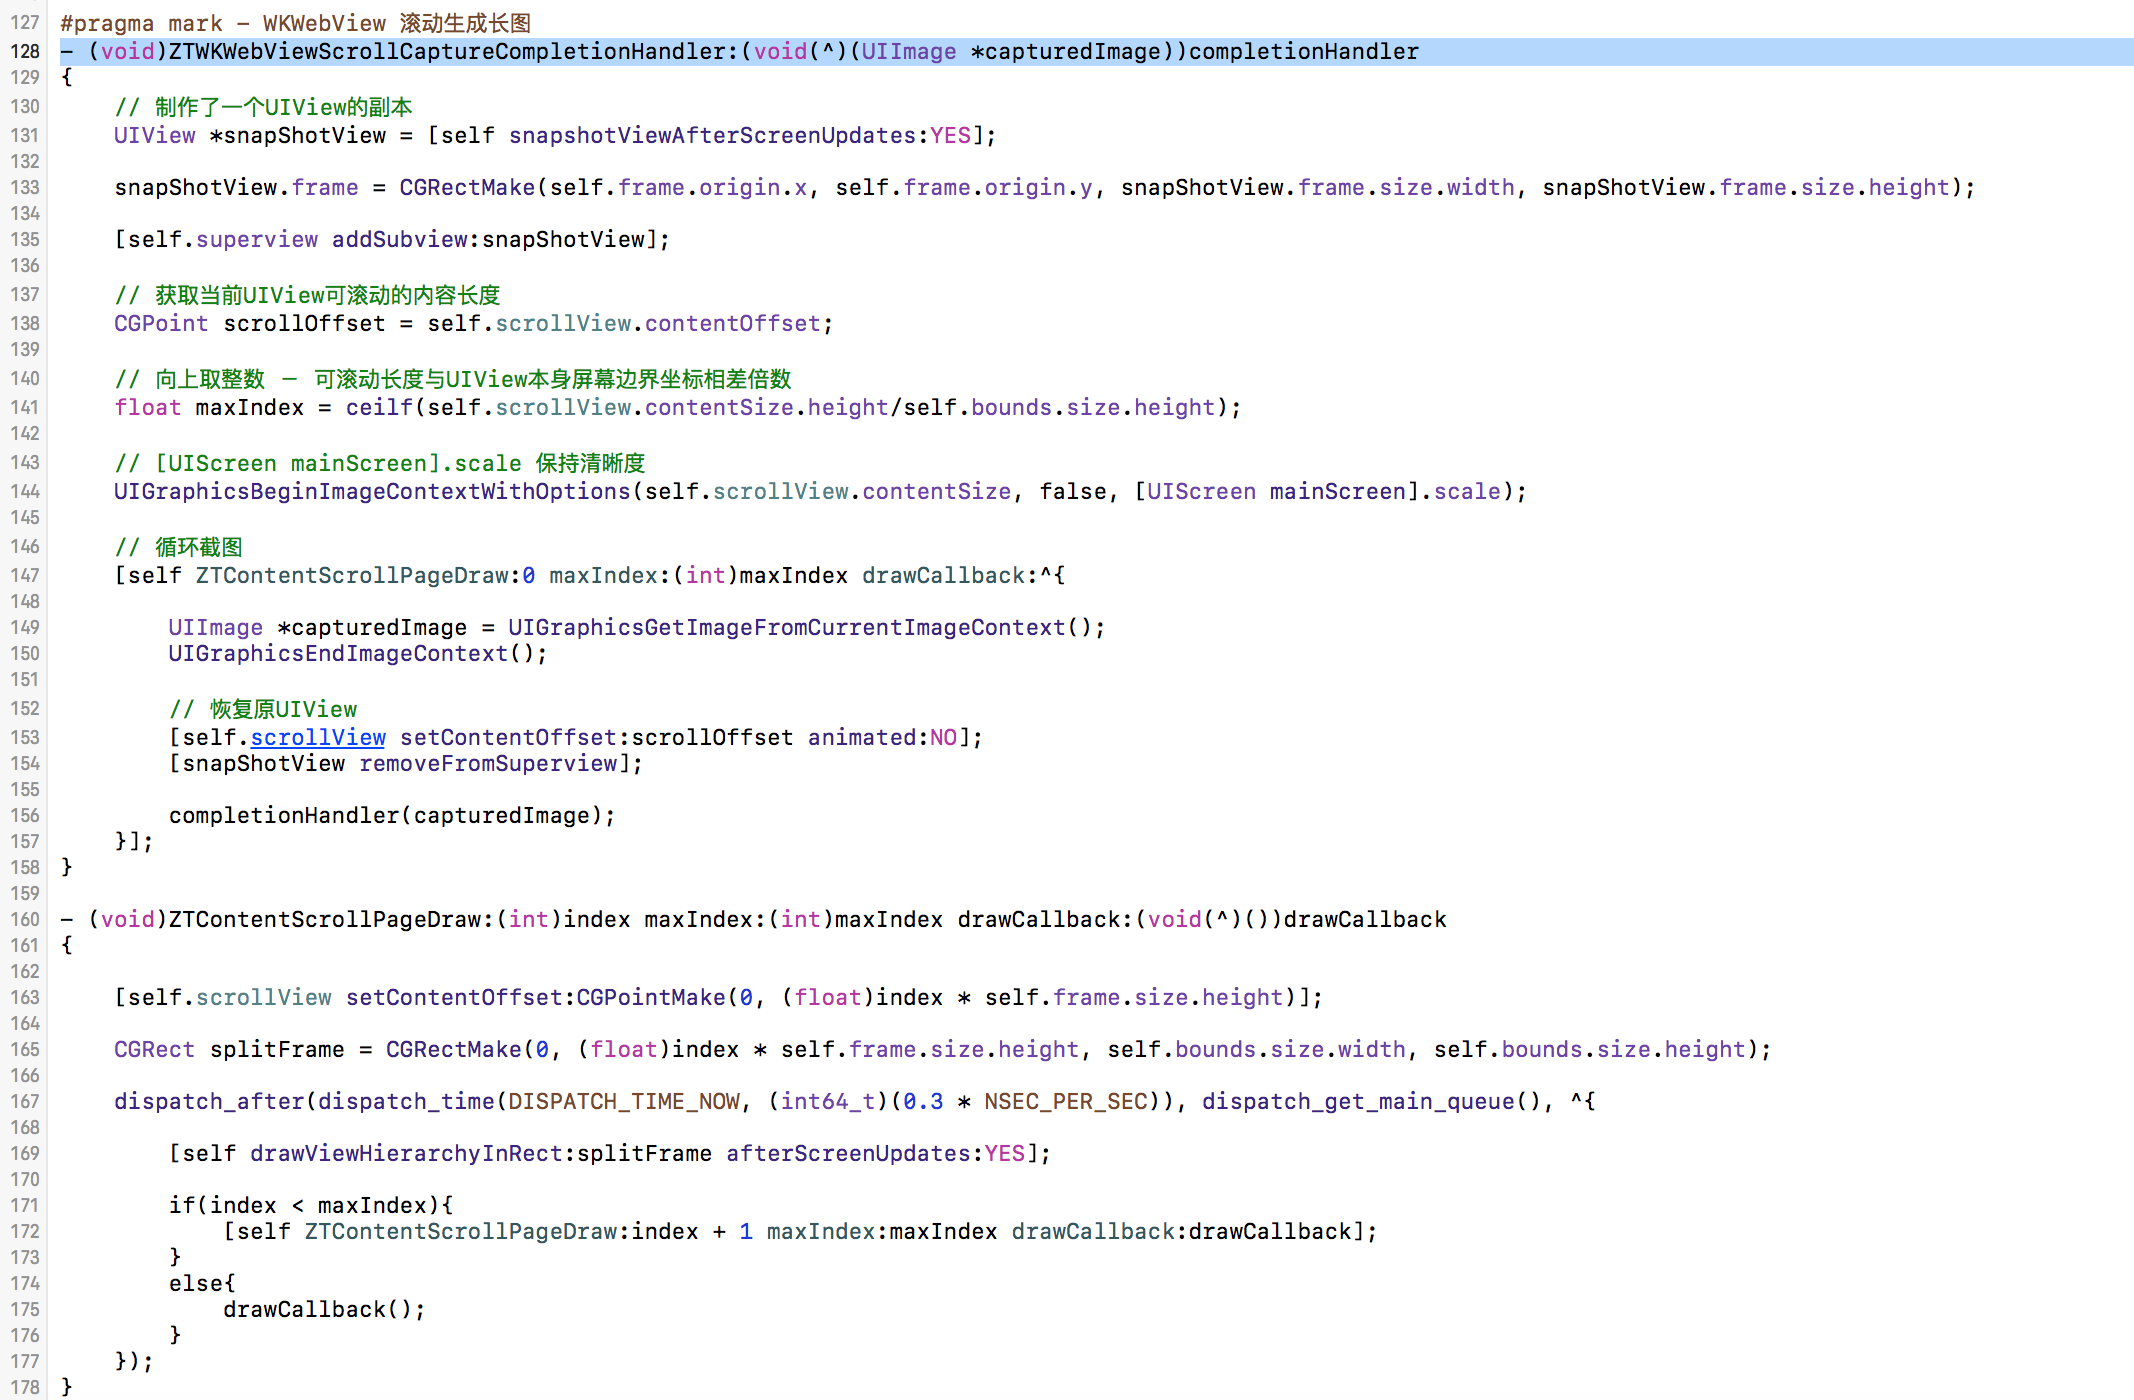The height and width of the screenshot is (1400, 2134).
Task: Click the UIView type on line 131
Action: [154, 135]
